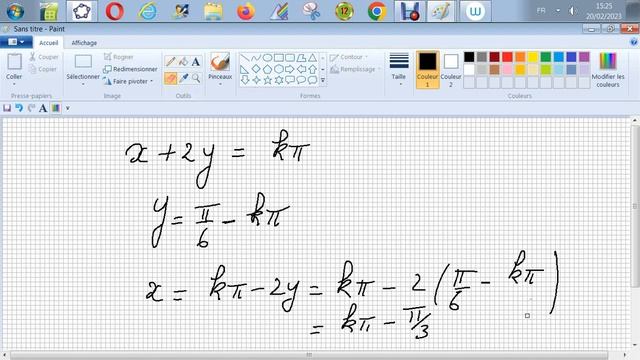
Task: Switch to the Affichage tab
Action: pos(84,43)
